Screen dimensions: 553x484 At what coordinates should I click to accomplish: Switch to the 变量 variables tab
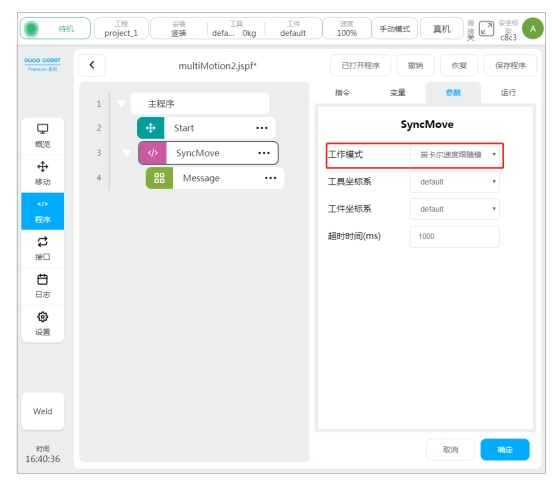[397, 93]
